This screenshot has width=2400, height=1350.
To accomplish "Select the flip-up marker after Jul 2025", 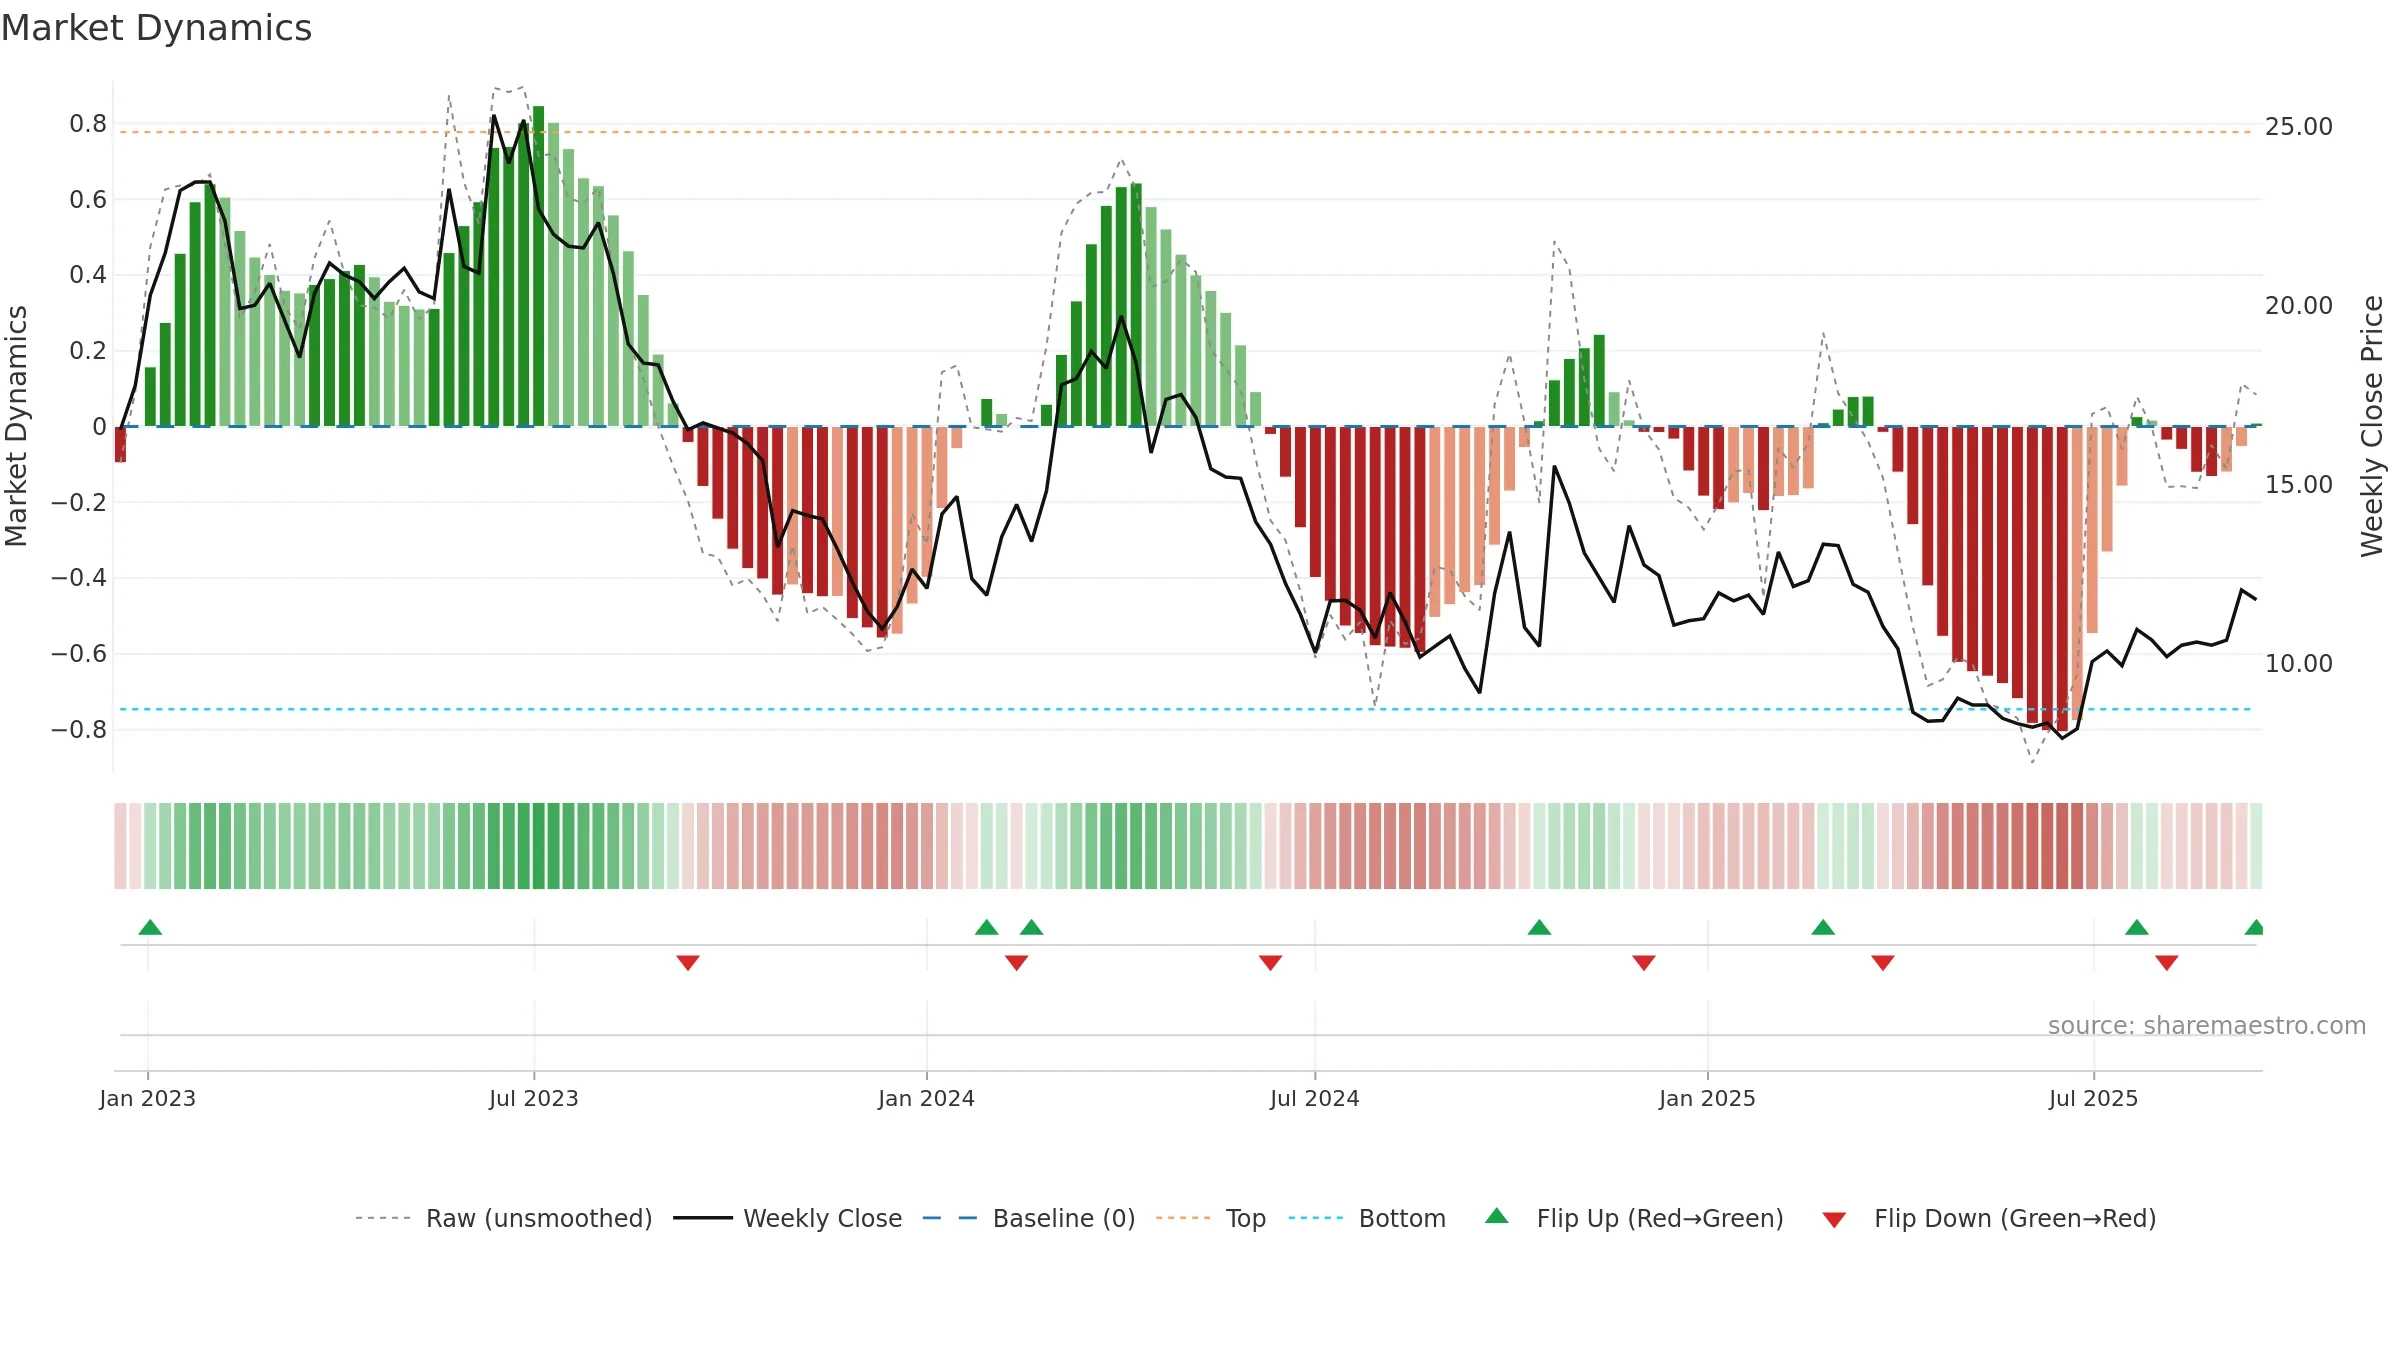I will tap(2137, 927).
